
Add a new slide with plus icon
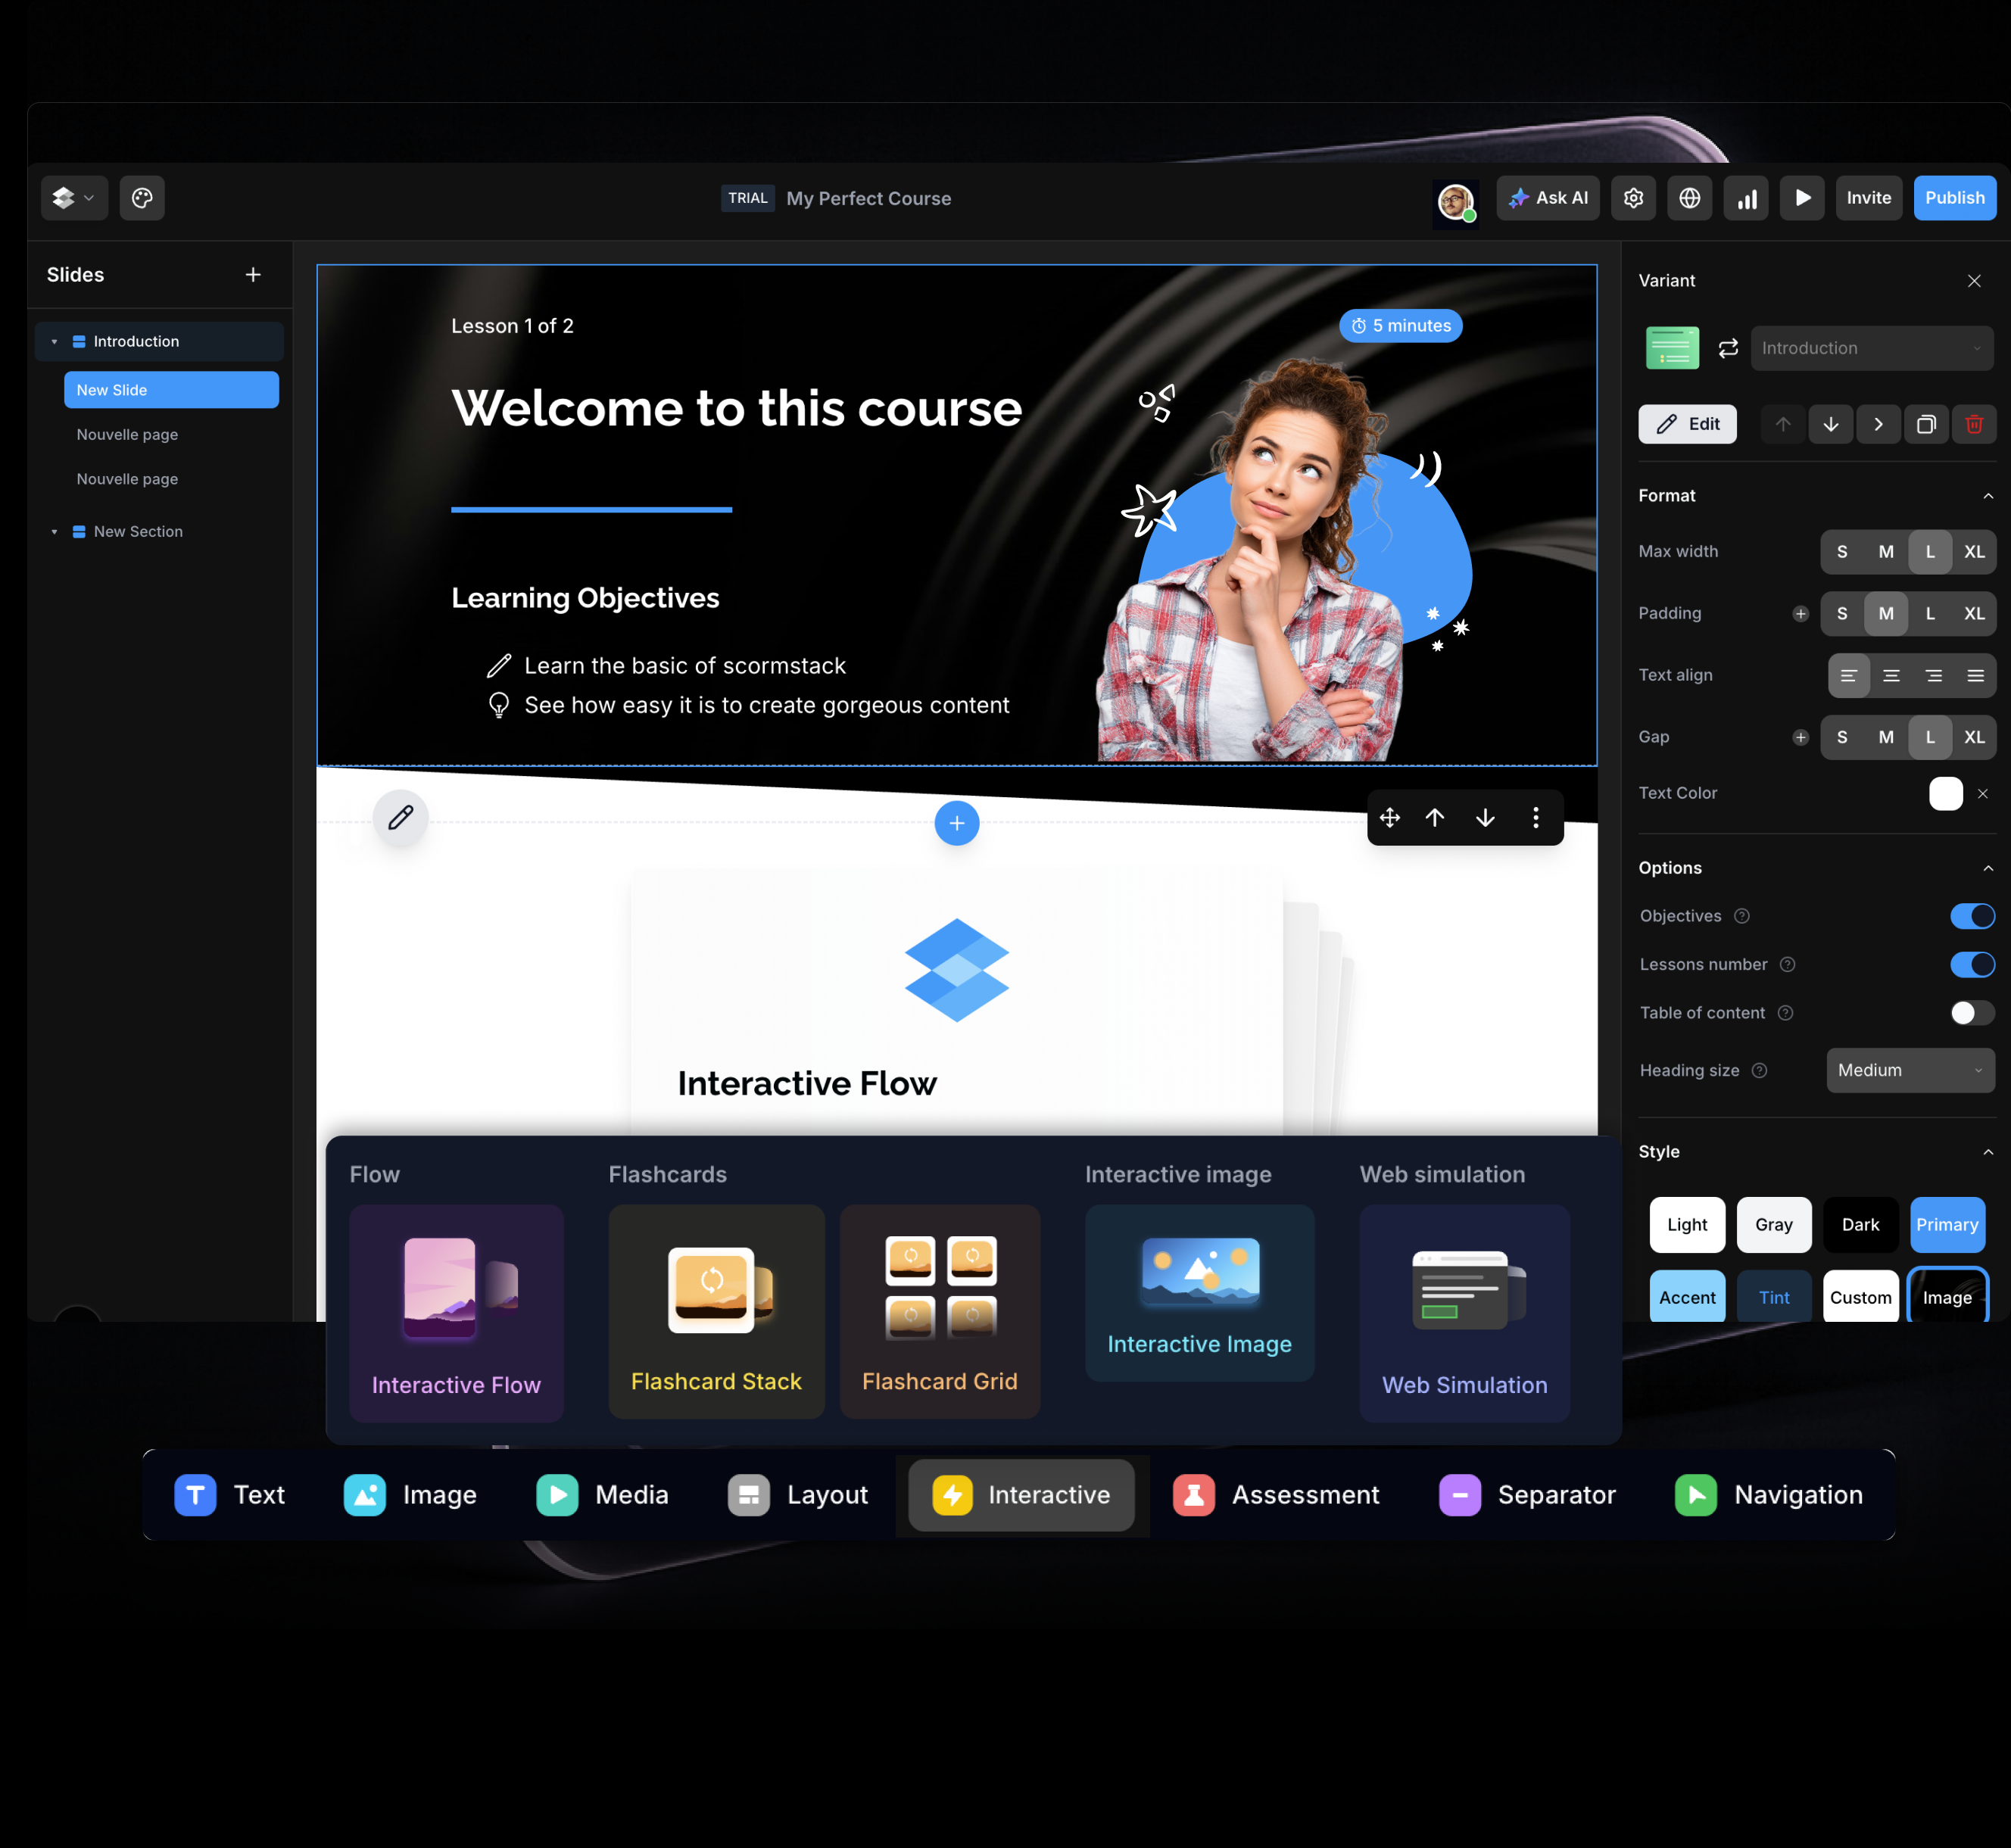pyautogui.click(x=253, y=275)
